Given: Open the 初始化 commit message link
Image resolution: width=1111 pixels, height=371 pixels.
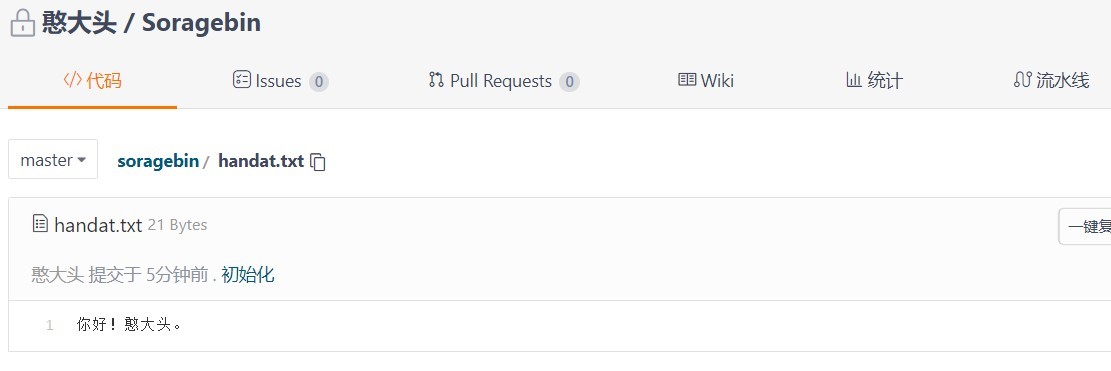Looking at the screenshot, I should pos(247,275).
